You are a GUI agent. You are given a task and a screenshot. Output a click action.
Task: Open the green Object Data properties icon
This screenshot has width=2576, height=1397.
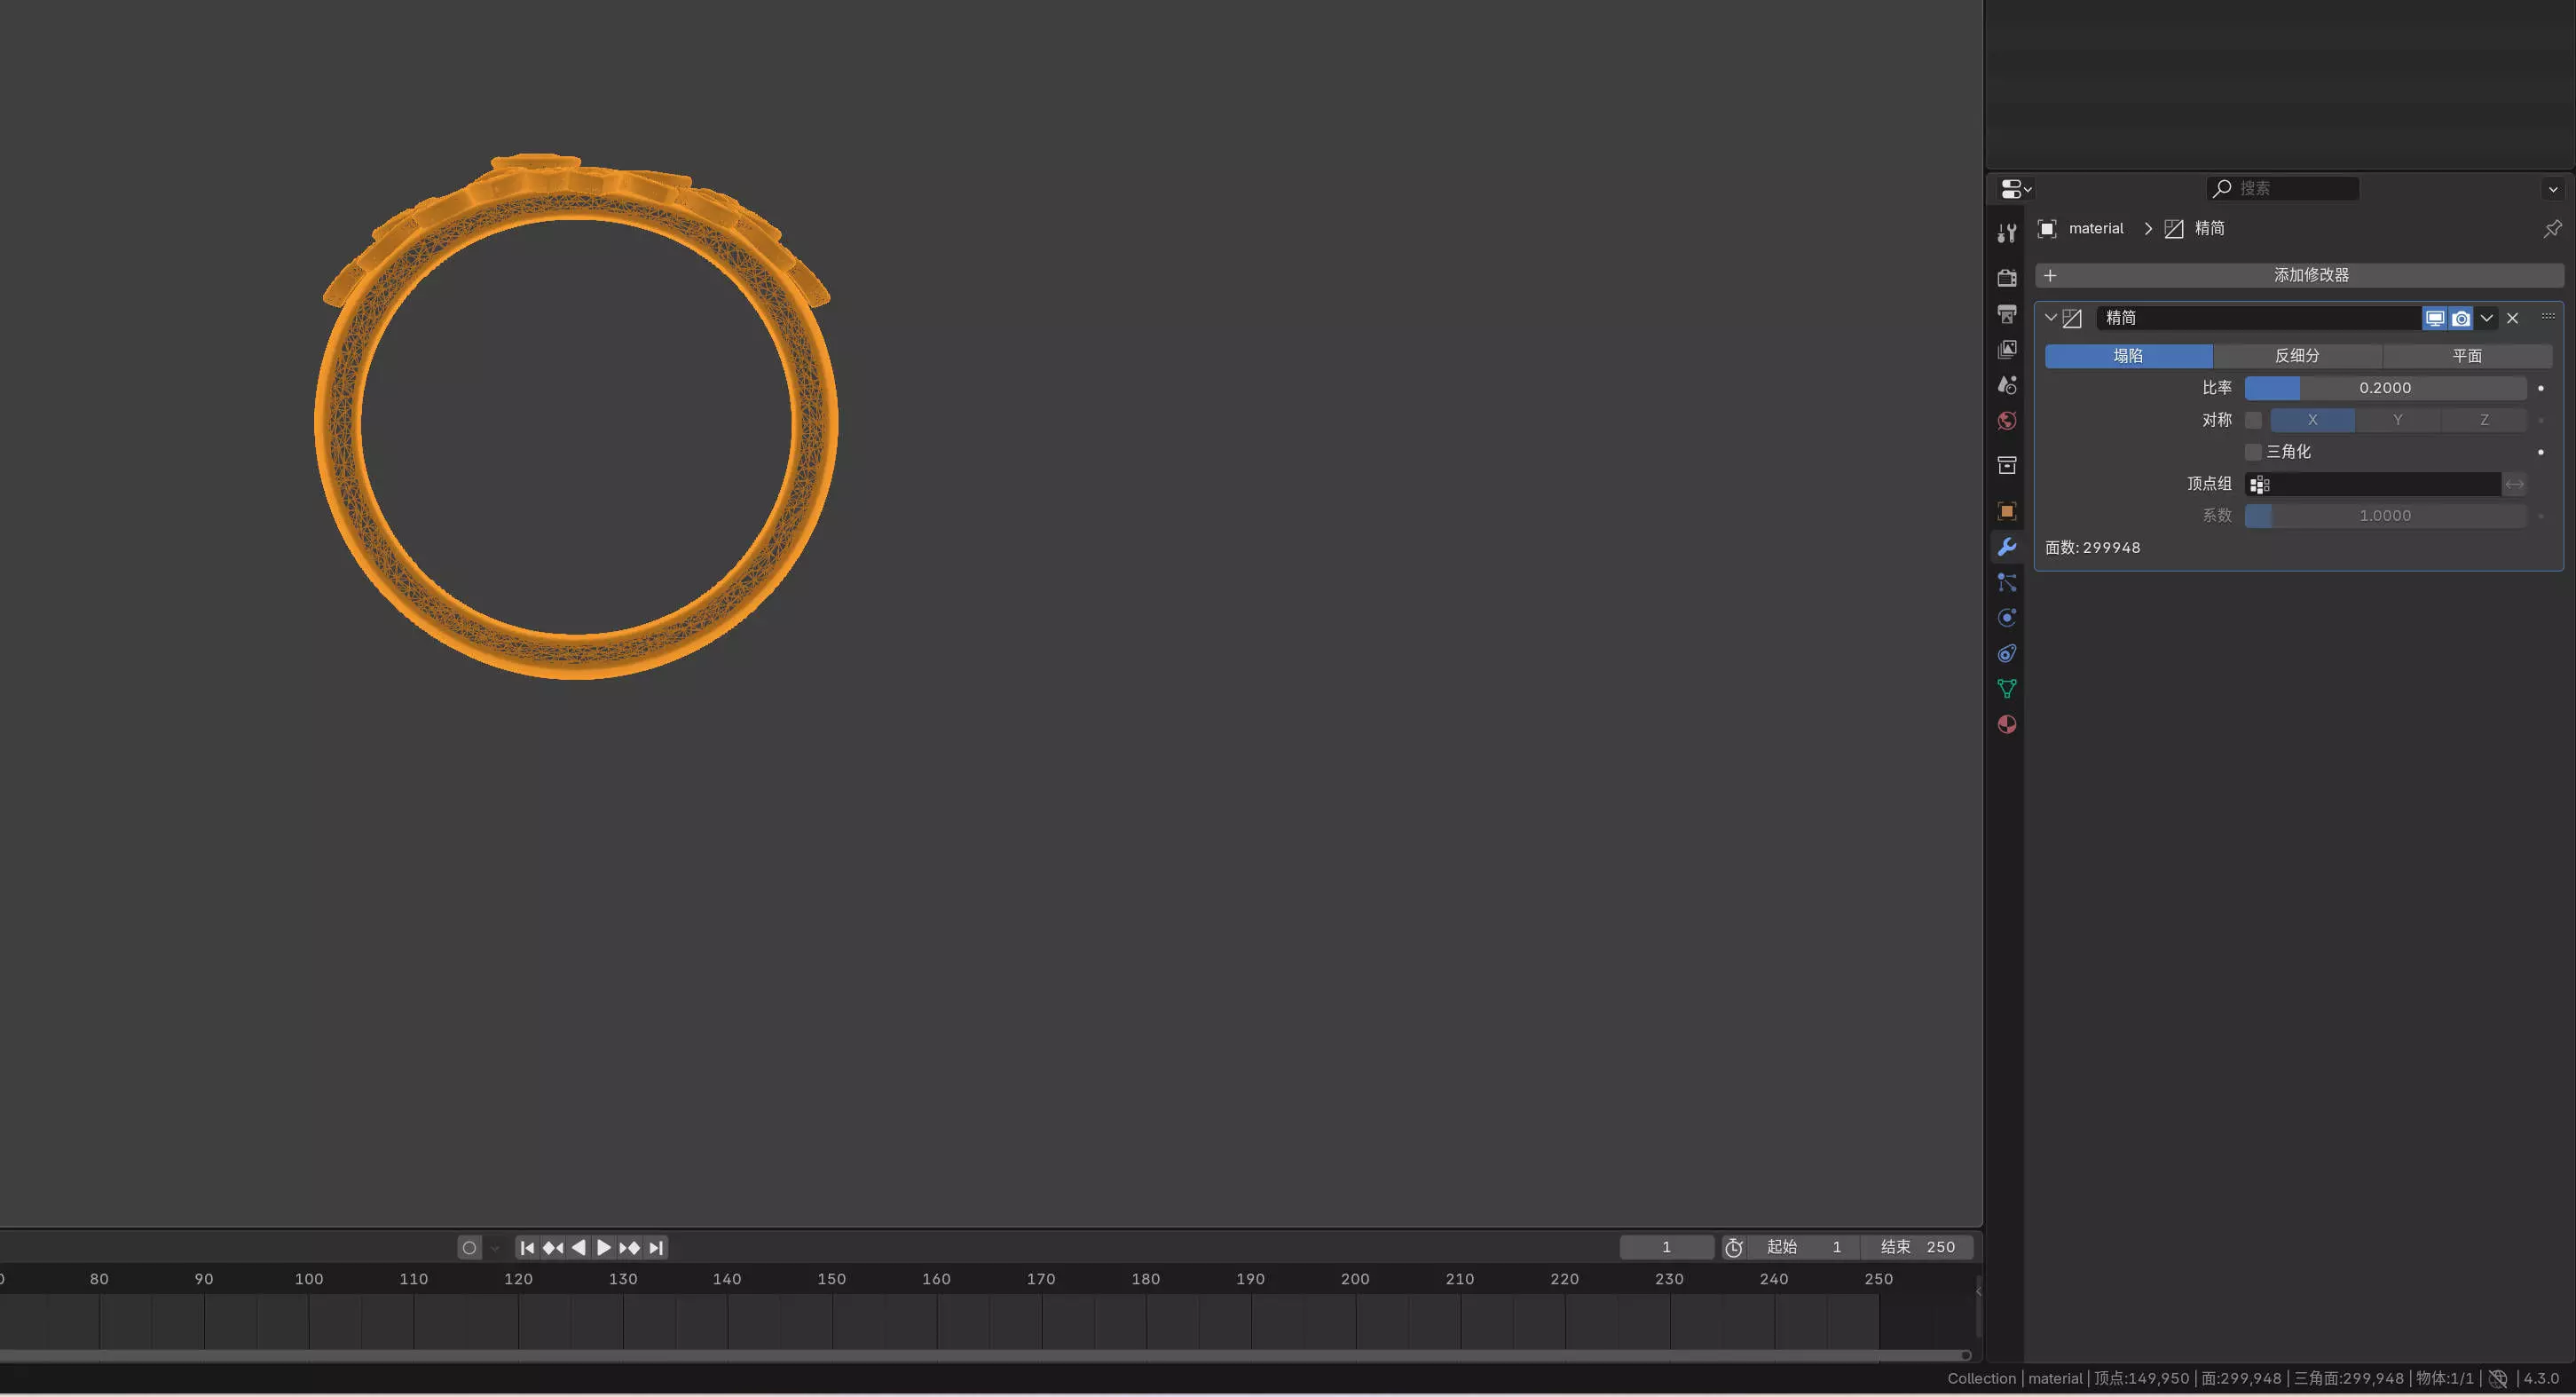(x=2006, y=689)
